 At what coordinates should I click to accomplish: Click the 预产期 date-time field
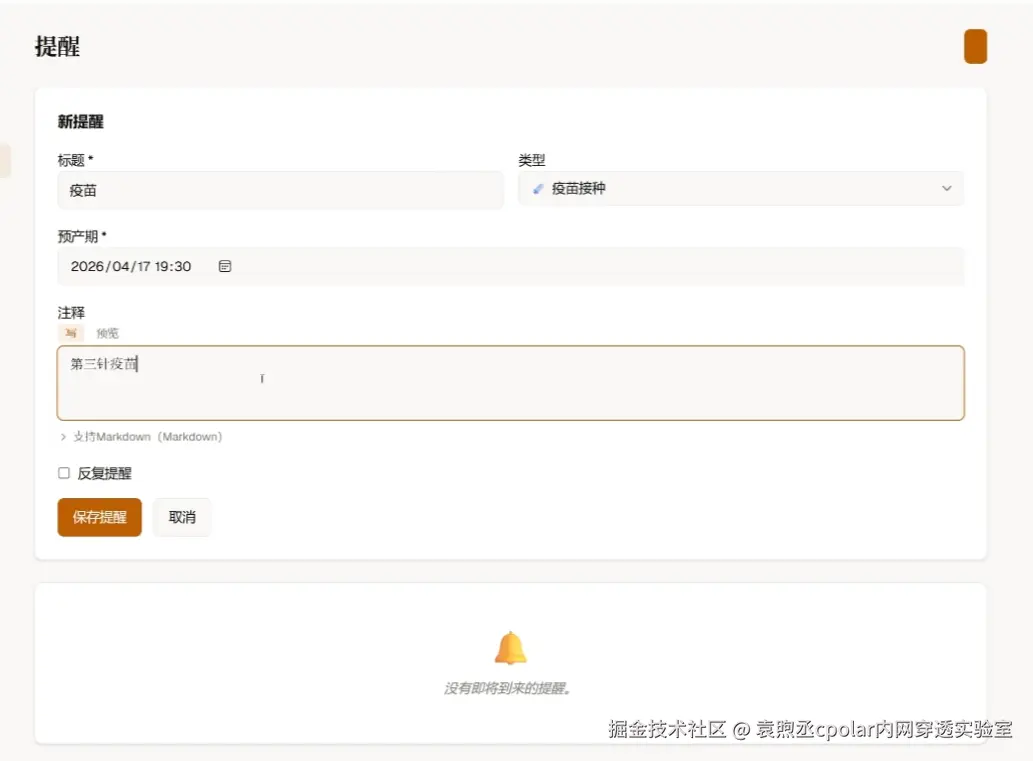pyautogui.click(x=511, y=266)
